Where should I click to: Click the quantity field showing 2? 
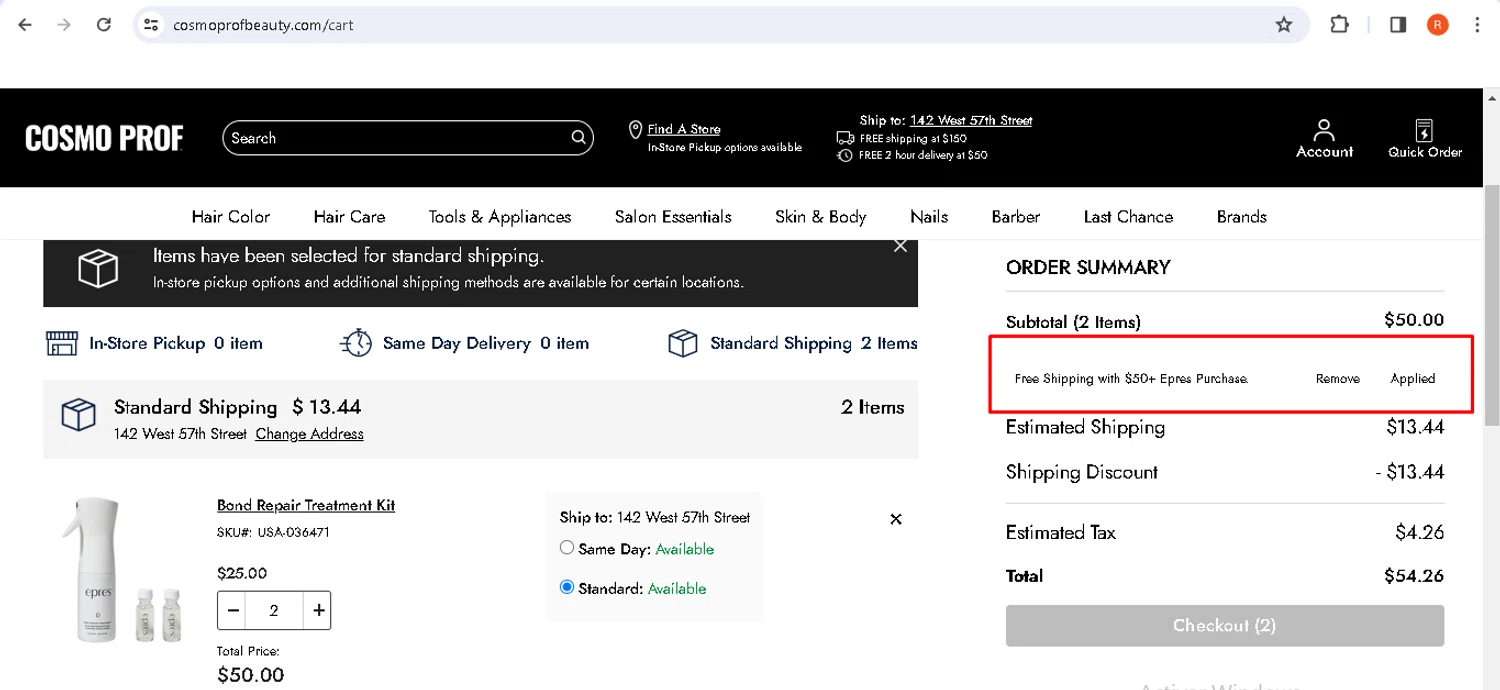(274, 610)
